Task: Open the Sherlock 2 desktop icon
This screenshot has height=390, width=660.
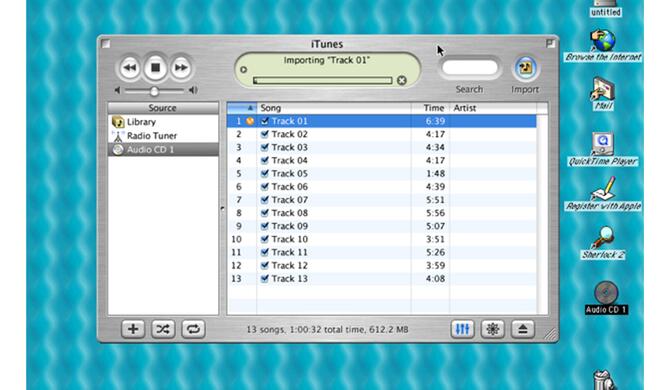Action: 603,243
